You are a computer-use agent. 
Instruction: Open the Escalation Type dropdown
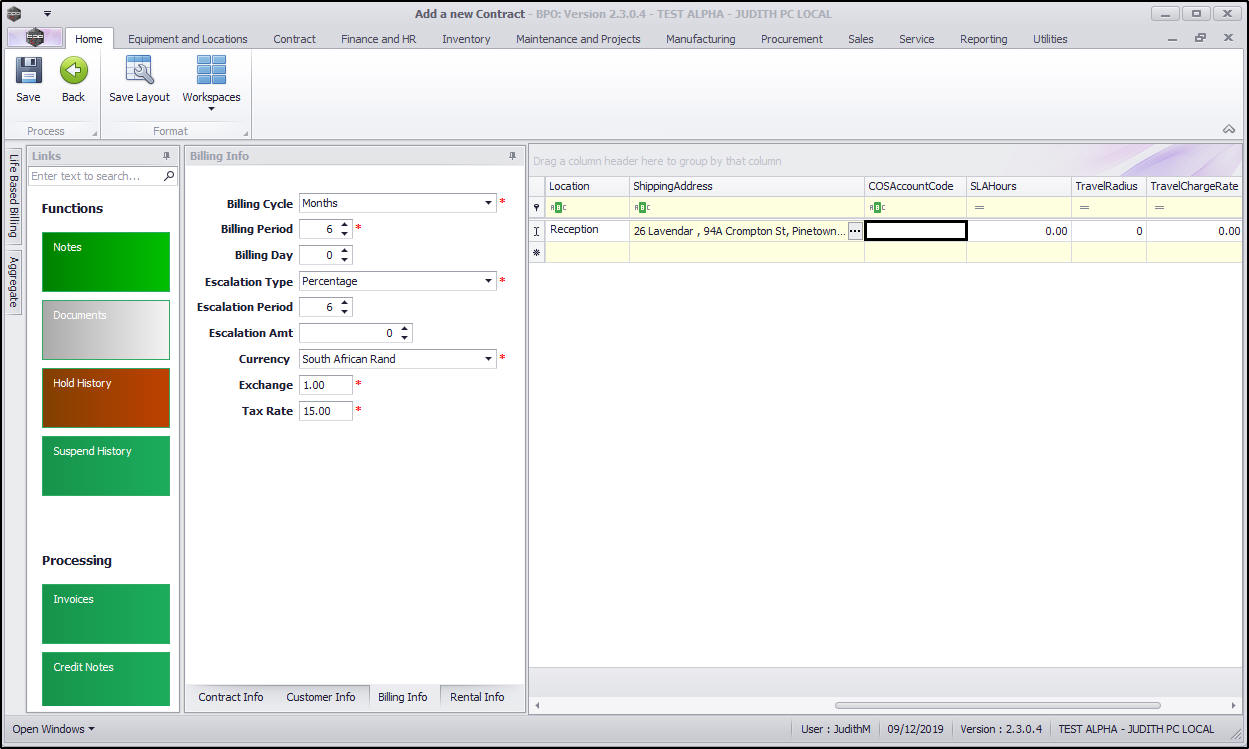(x=489, y=281)
